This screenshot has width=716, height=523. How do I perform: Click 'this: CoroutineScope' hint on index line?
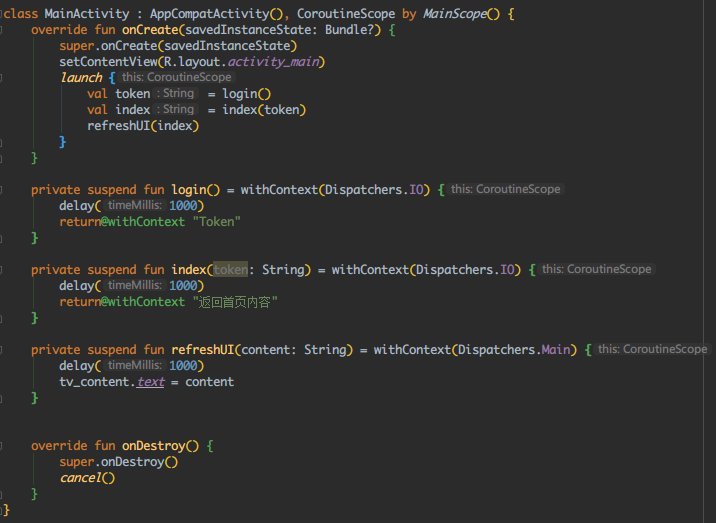[596, 269]
